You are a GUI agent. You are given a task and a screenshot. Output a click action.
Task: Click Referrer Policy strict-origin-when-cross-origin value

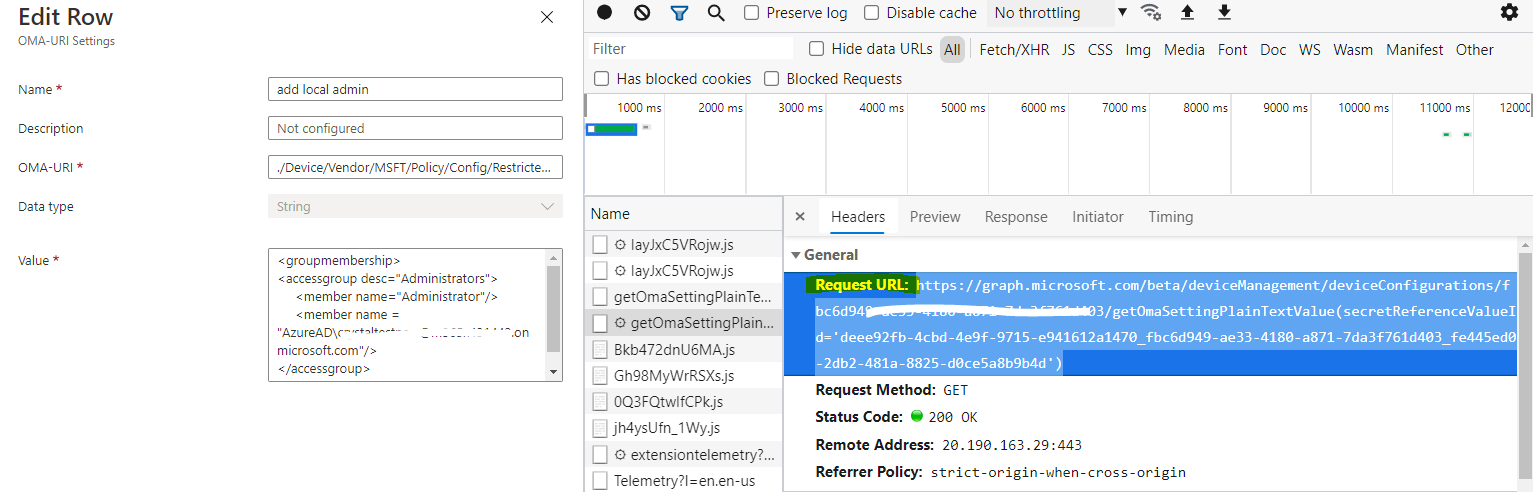coord(1058,472)
